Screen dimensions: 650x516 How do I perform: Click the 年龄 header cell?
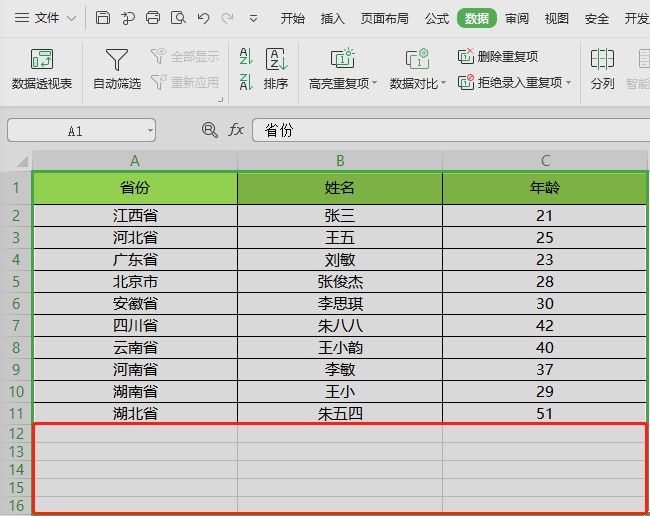545,188
